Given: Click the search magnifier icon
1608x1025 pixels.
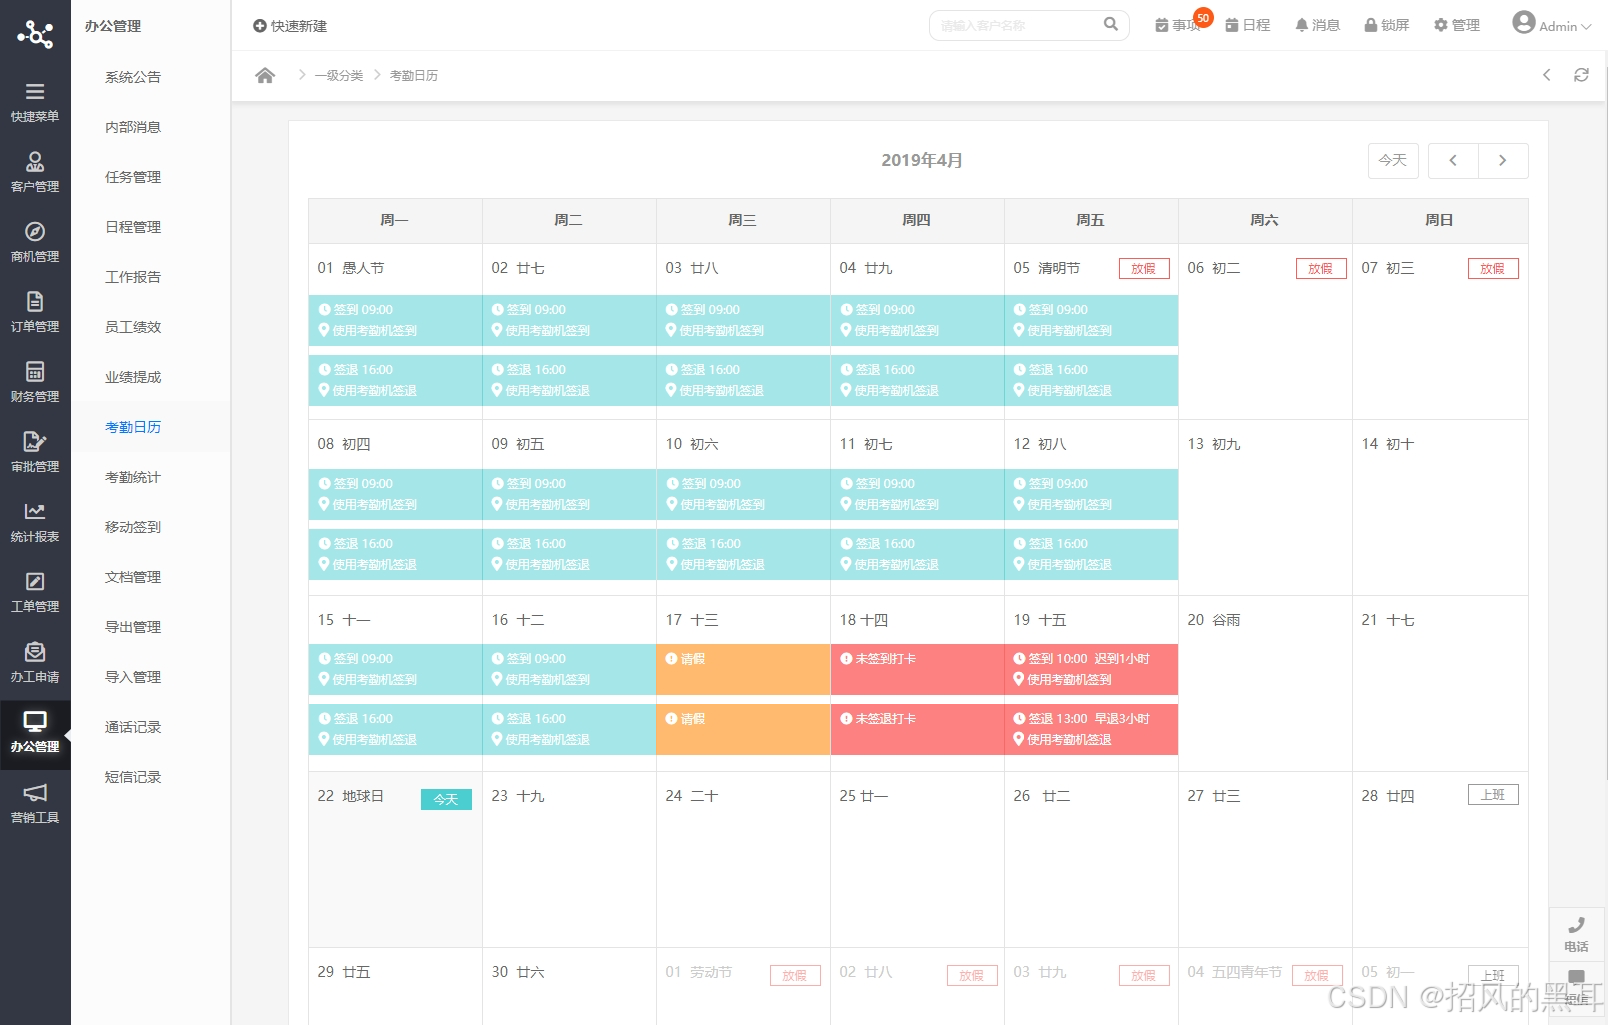Looking at the screenshot, I should tap(1111, 25).
